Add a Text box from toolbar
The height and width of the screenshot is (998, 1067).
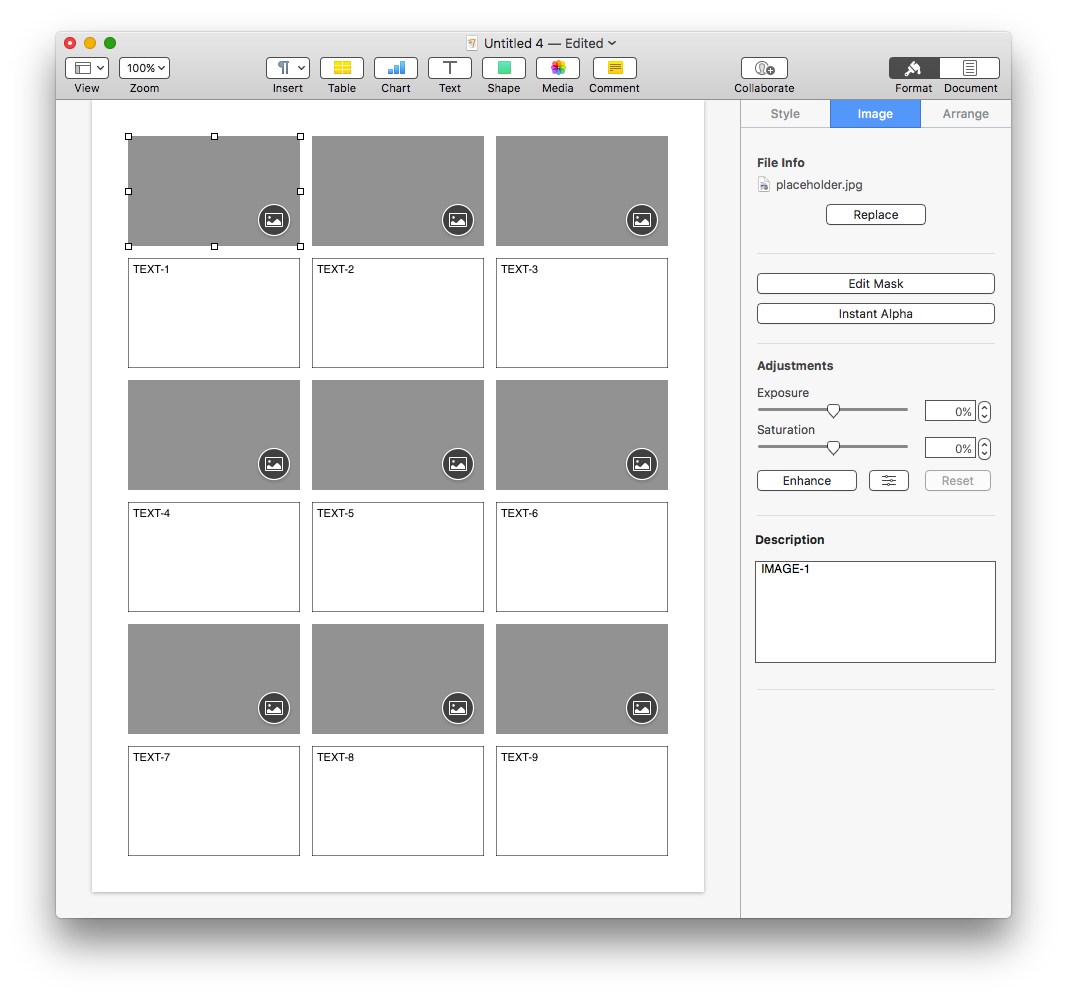coord(450,68)
